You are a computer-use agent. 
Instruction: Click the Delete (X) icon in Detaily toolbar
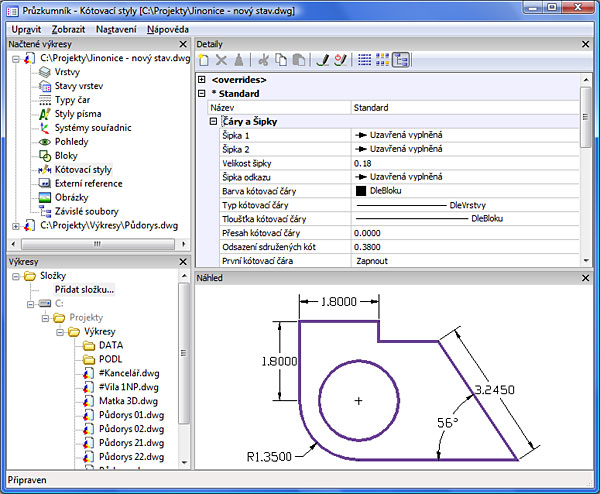[x=222, y=60]
